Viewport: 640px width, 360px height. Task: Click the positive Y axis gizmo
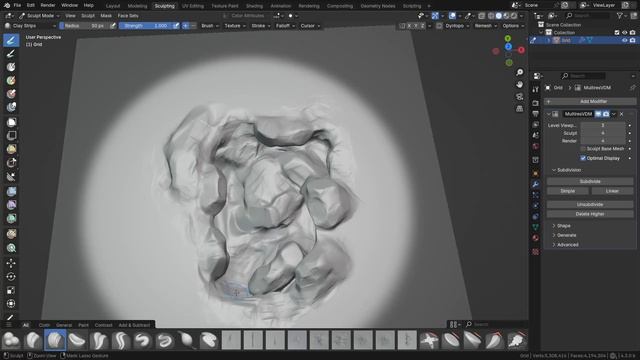(x=508, y=38)
